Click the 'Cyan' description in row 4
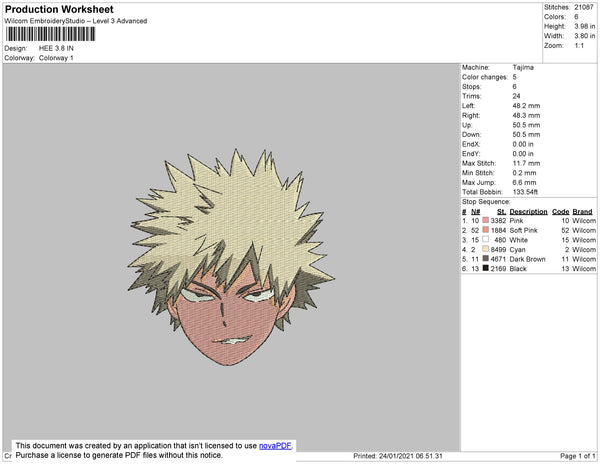Screen dimensions: 600x464 point(517,249)
